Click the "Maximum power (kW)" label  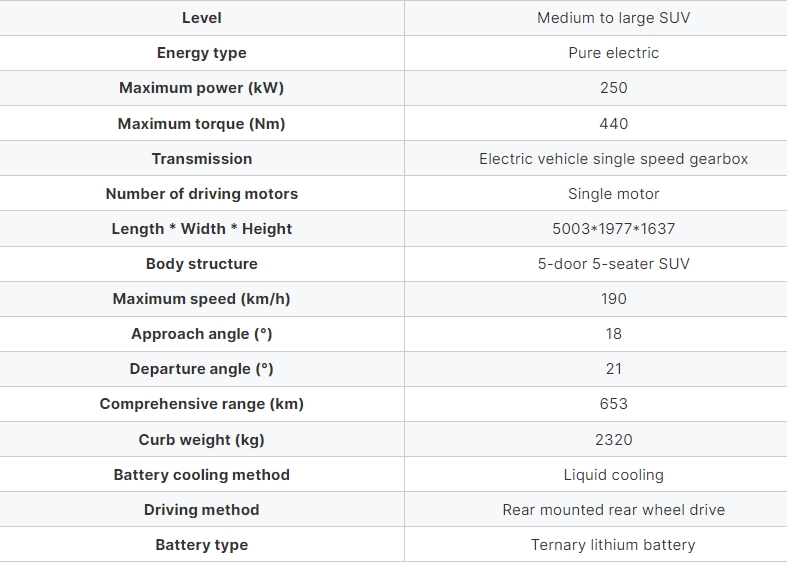201,88
